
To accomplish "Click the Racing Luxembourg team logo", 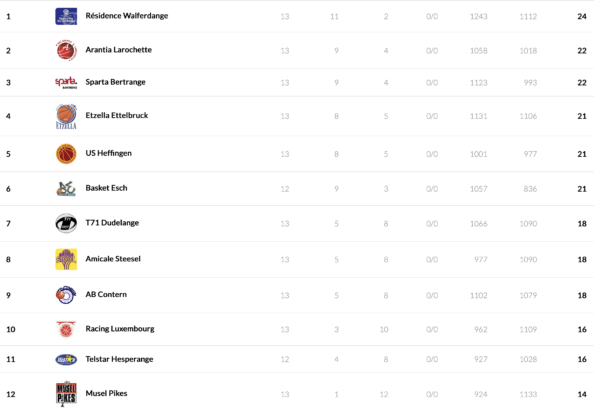I will [x=66, y=329].
